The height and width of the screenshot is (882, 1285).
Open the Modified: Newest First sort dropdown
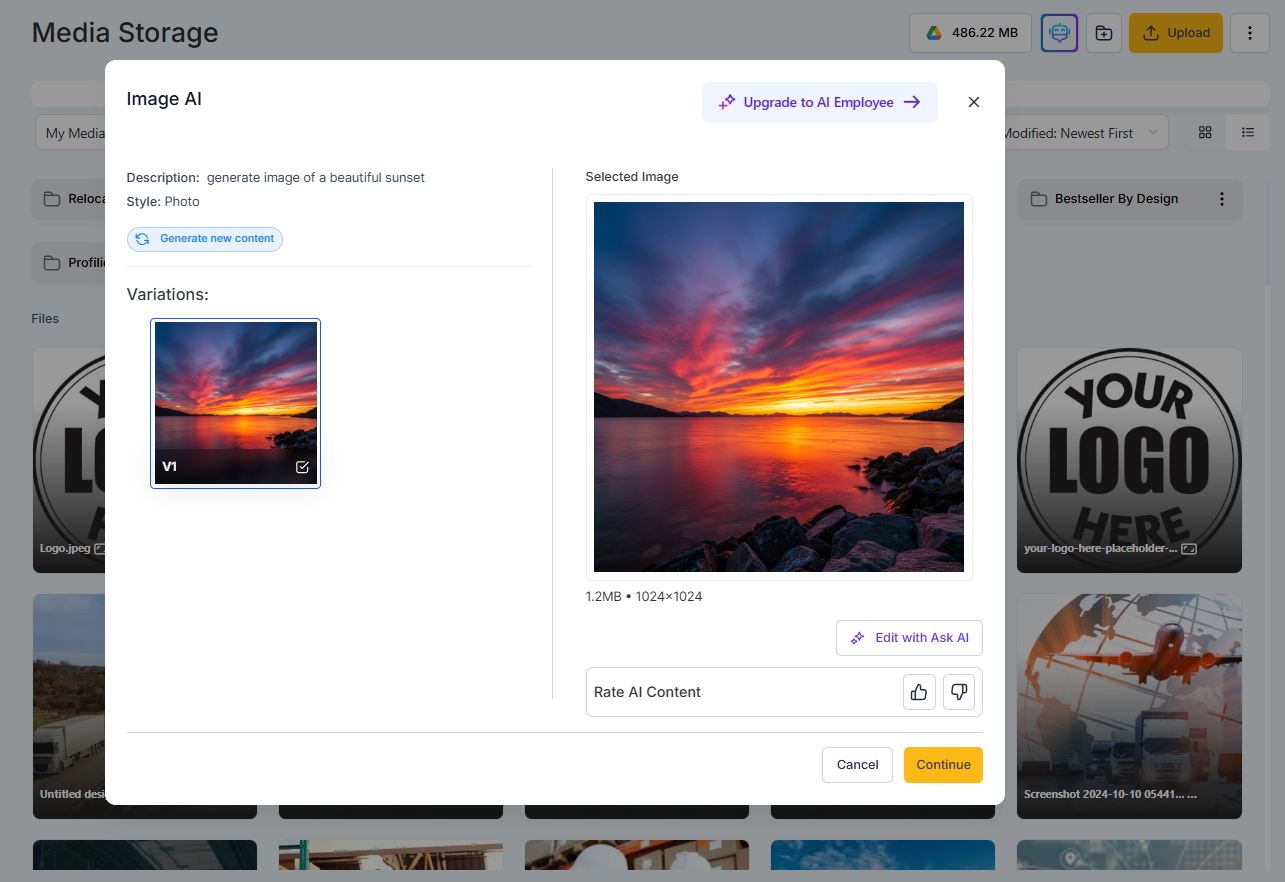[x=1084, y=133]
